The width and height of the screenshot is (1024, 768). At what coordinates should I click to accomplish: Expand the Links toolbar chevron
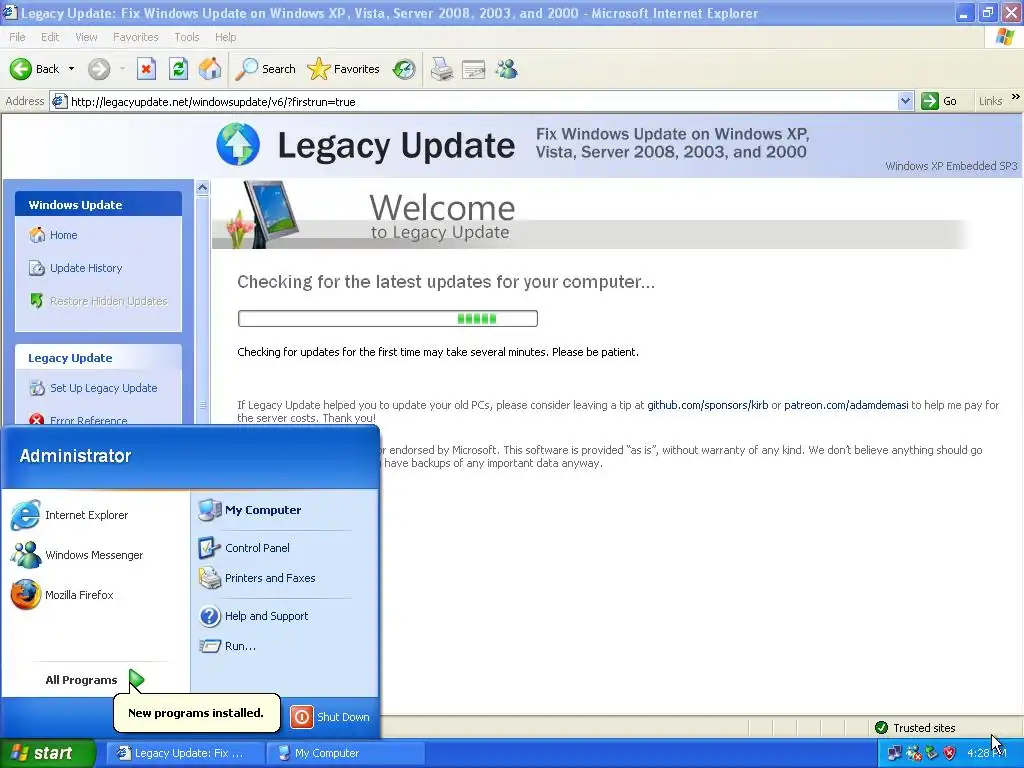(1016, 97)
